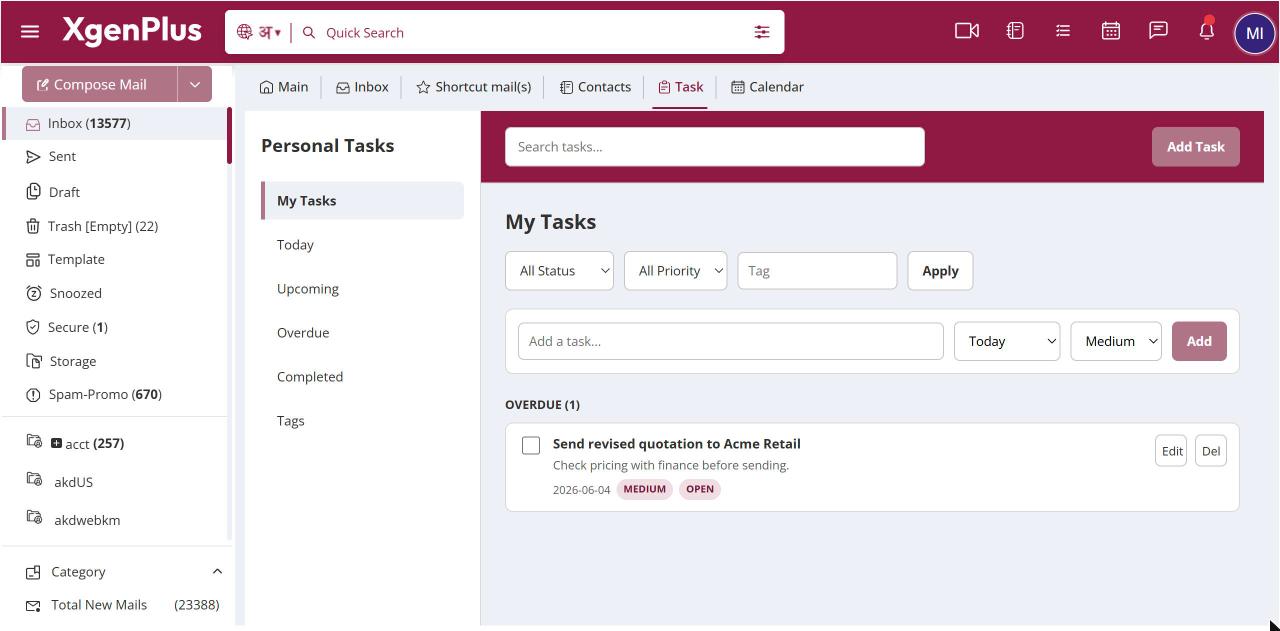Open the MI profile avatar
This screenshot has height=631, width=1280.
tap(1255, 33)
